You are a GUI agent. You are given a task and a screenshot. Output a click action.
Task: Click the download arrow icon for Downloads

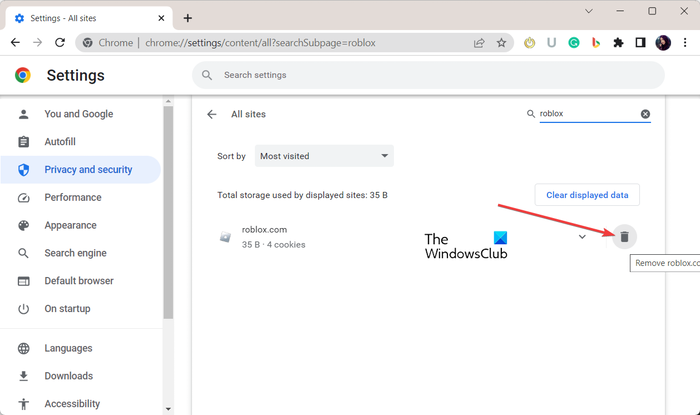pyautogui.click(x=23, y=376)
